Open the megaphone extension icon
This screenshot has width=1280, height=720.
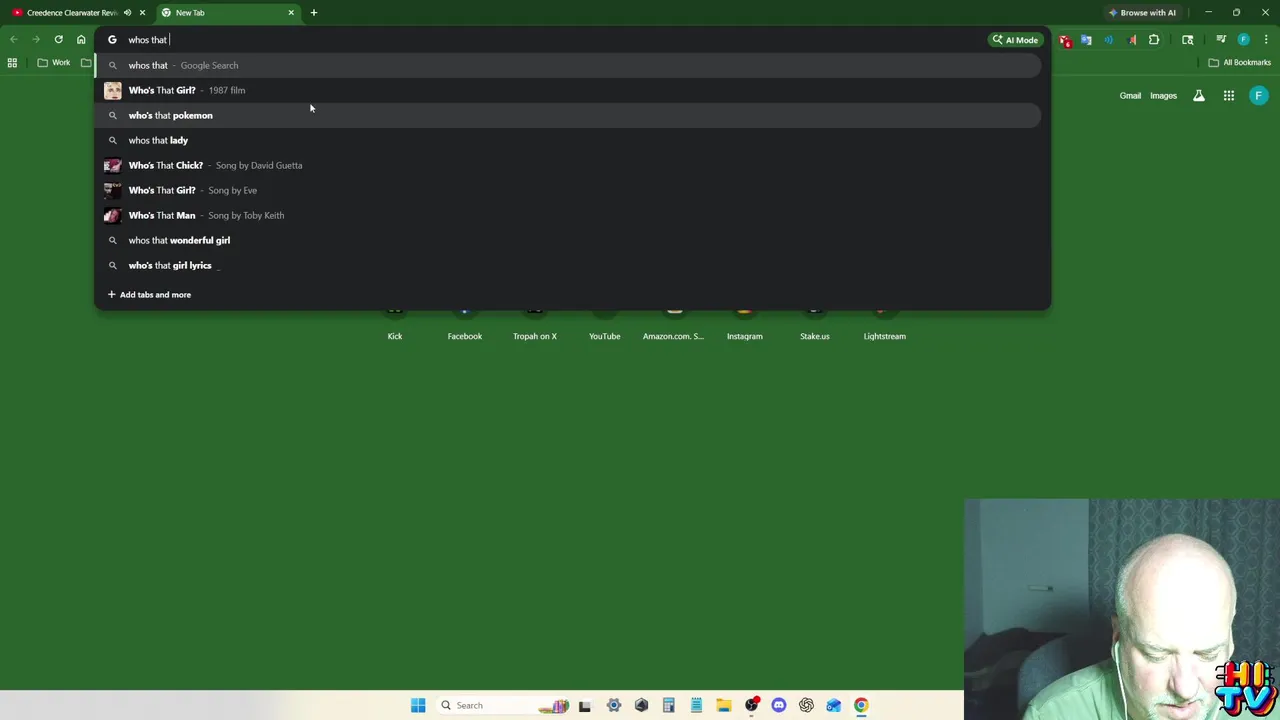[1131, 40]
